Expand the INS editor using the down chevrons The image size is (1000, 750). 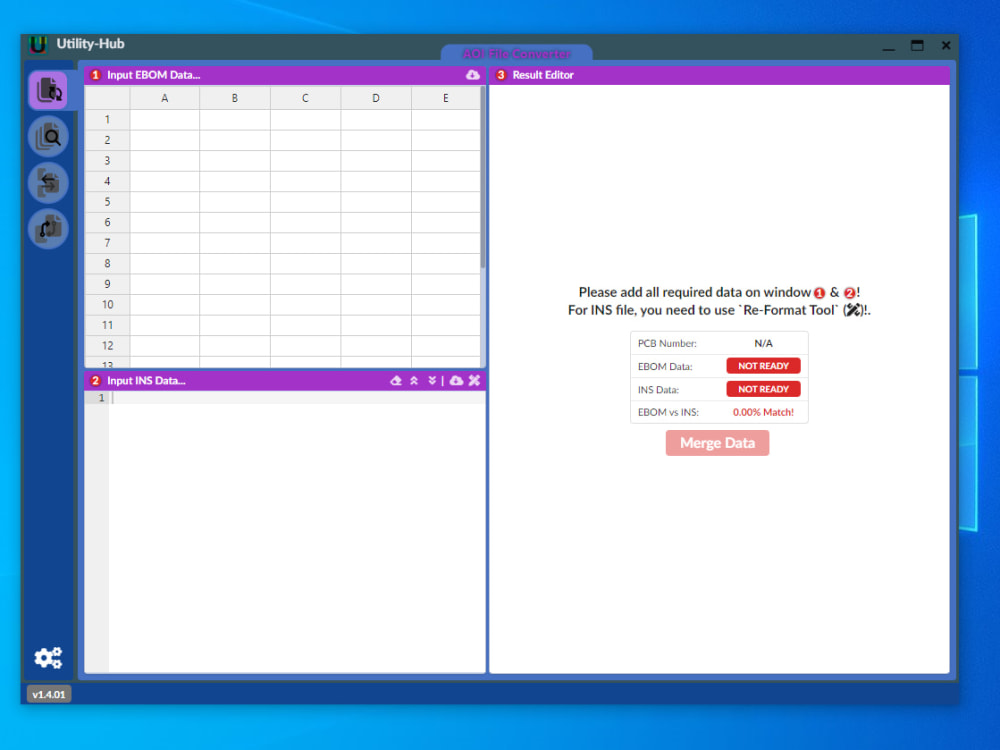pos(432,380)
